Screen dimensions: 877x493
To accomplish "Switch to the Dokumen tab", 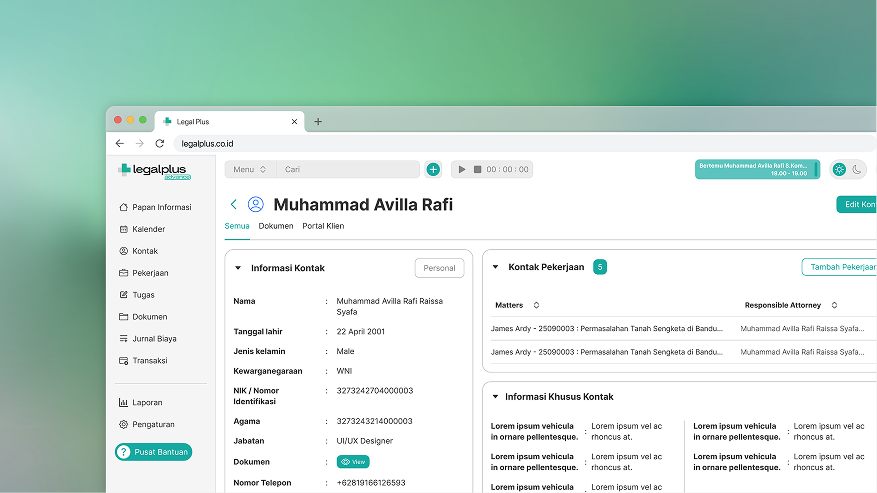I will point(276,226).
